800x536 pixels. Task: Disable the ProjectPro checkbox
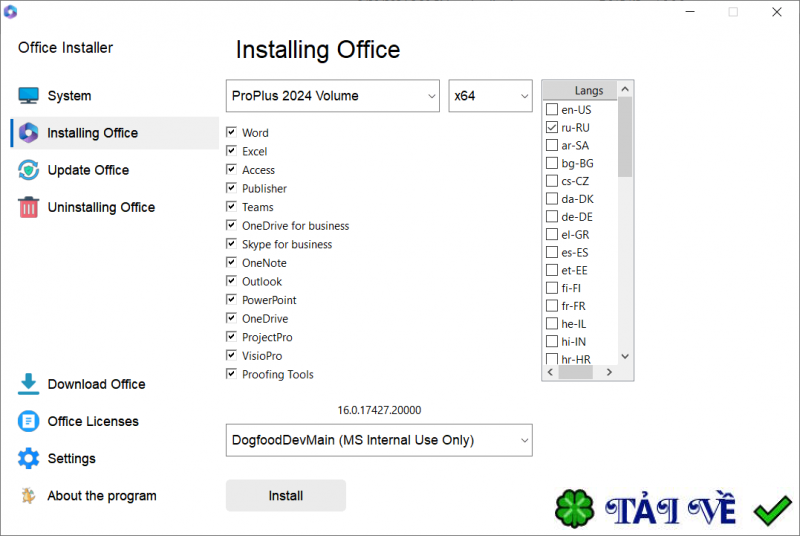(232, 337)
